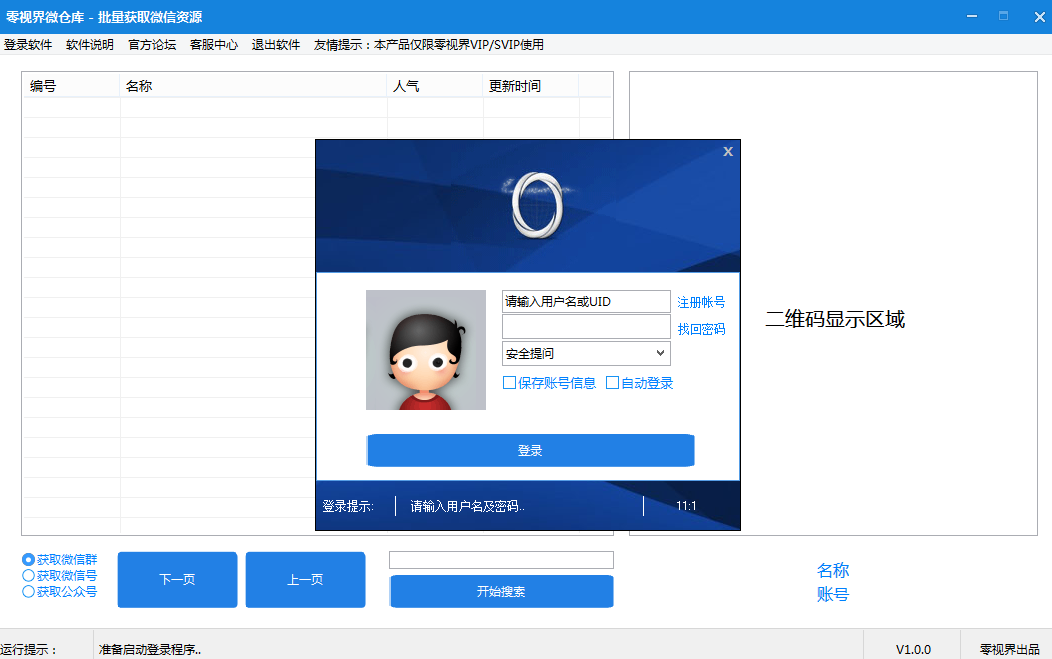
Task: Select the 获取微信群 radio button
Action: point(28,560)
